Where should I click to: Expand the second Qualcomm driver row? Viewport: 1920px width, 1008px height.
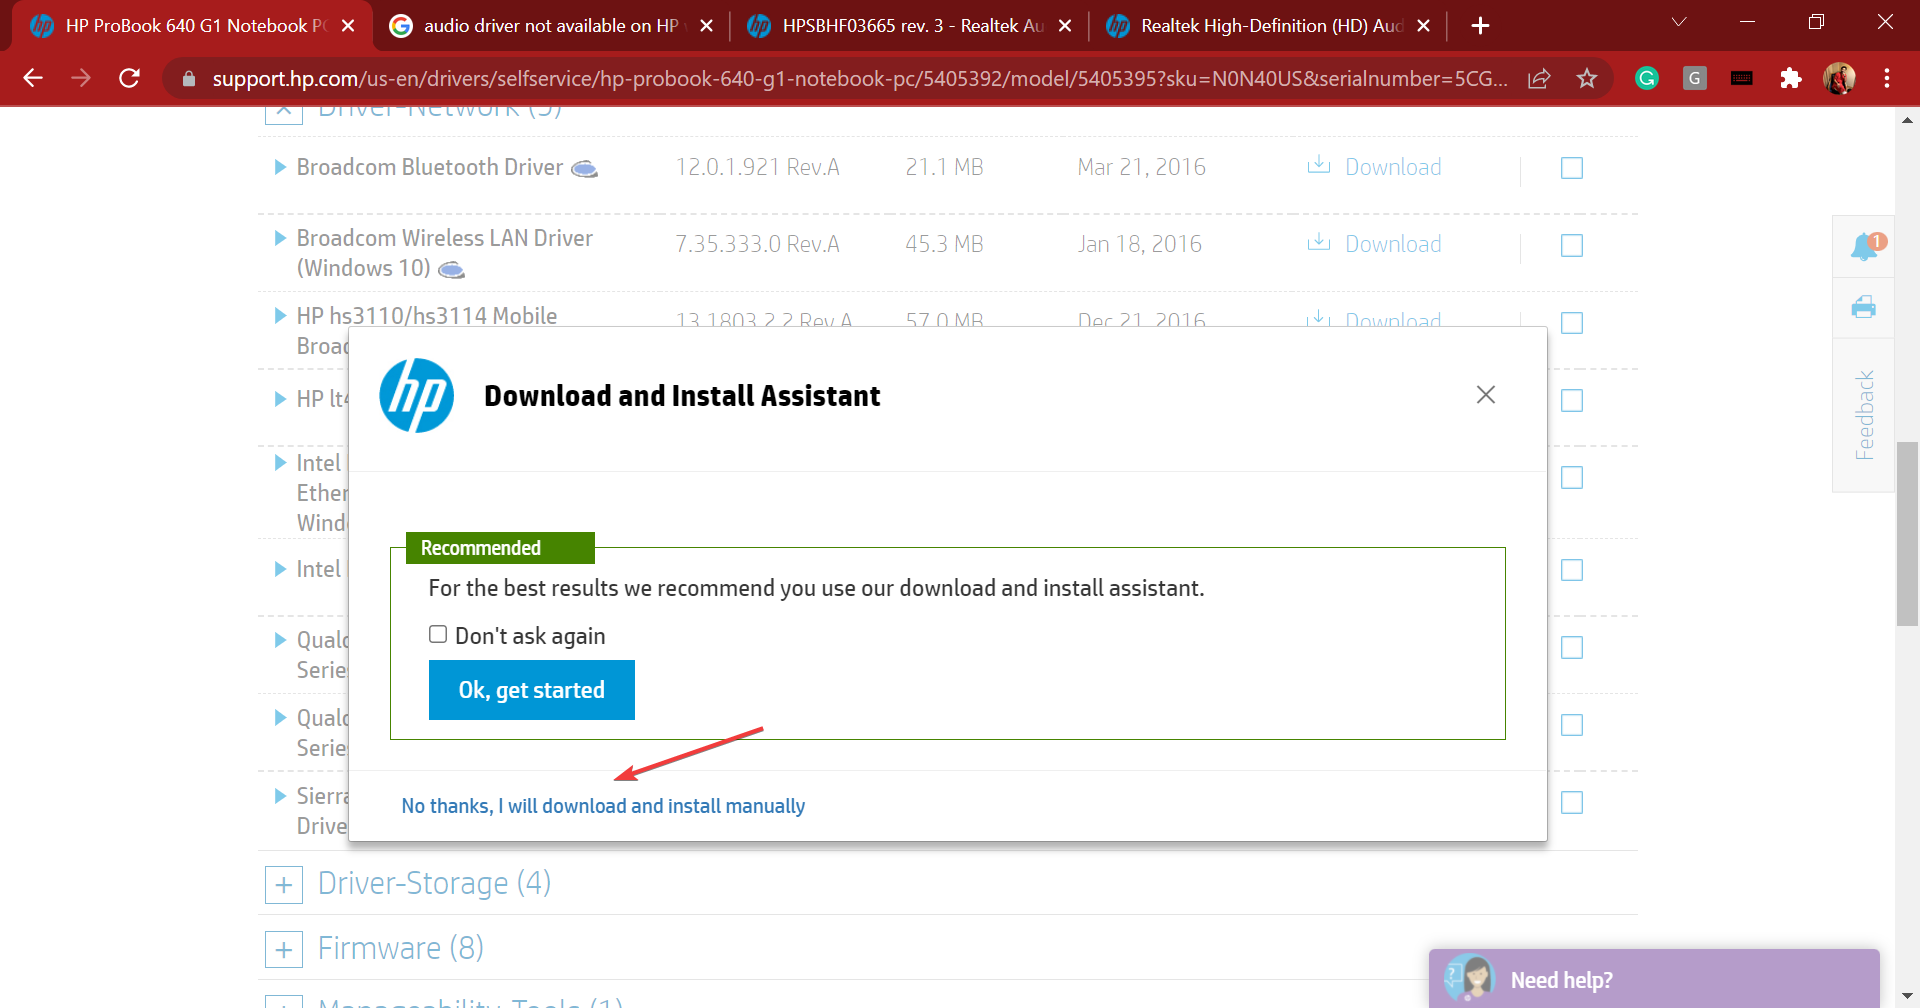point(280,718)
